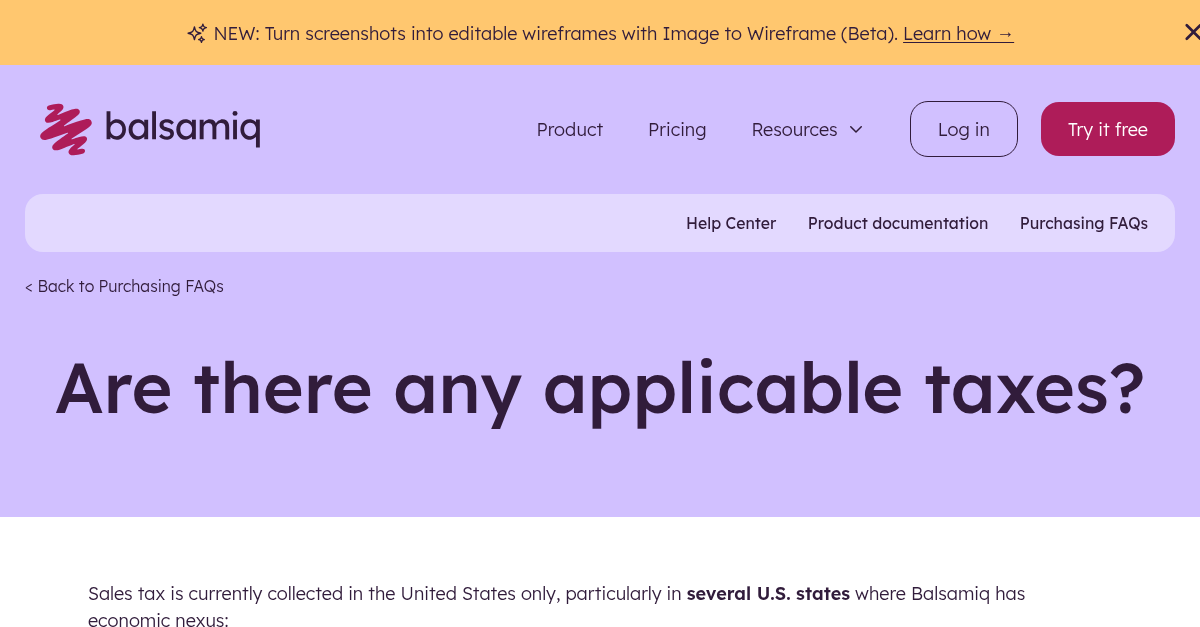Click the Try it free button
This screenshot has height=627, width=1200.
point(1107,129)
